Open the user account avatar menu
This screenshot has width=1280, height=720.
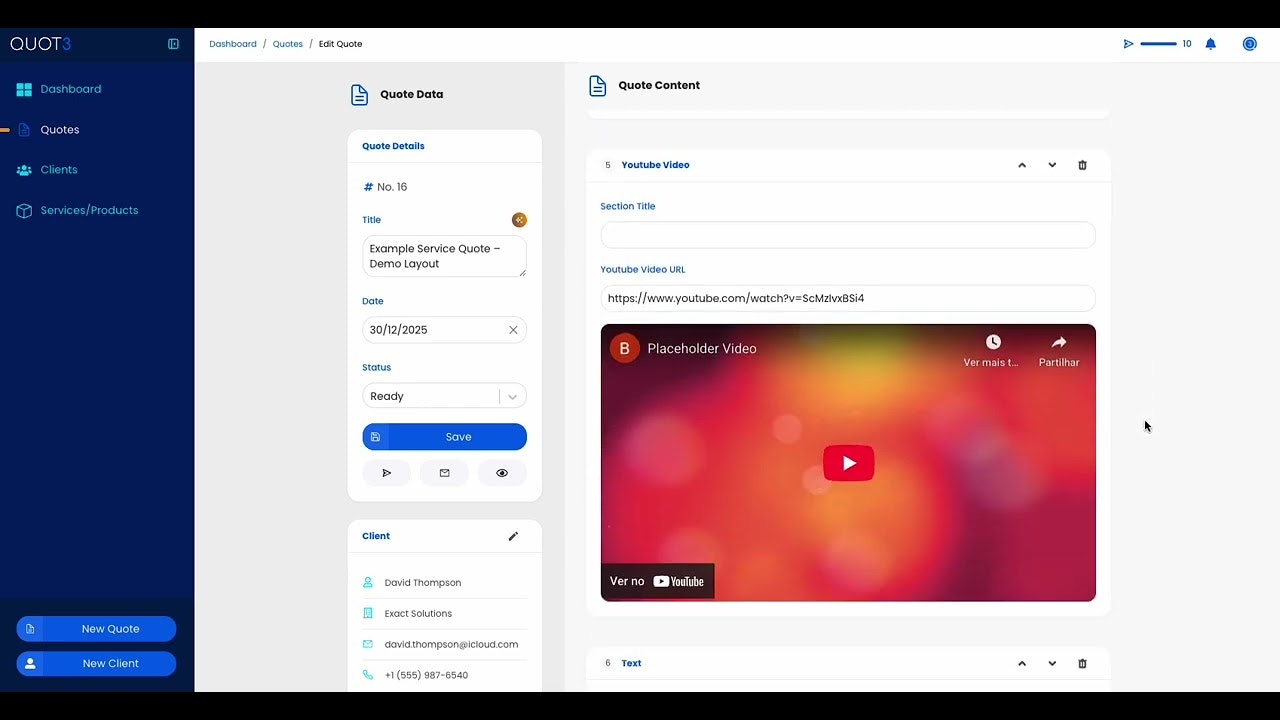(1250, 44)
